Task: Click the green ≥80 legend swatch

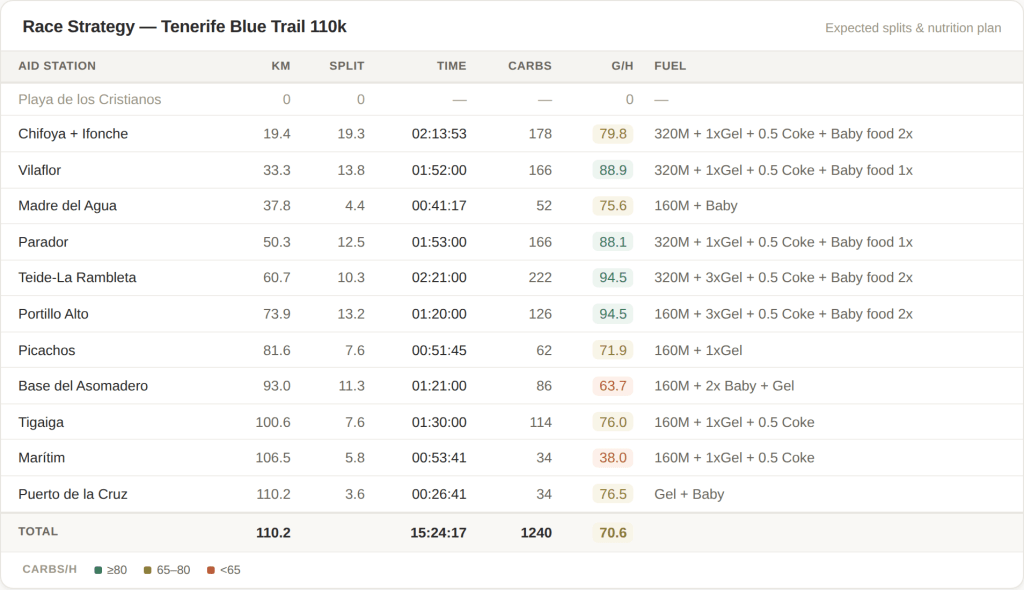Action: pos(98,570)
